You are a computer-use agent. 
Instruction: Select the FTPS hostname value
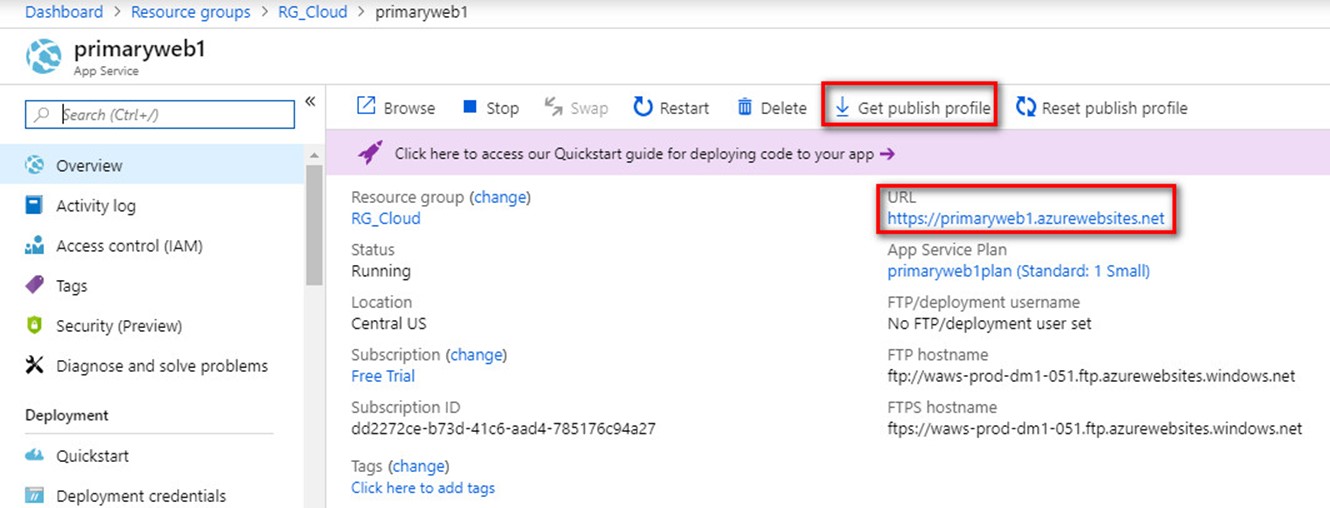pos(1095,428)
